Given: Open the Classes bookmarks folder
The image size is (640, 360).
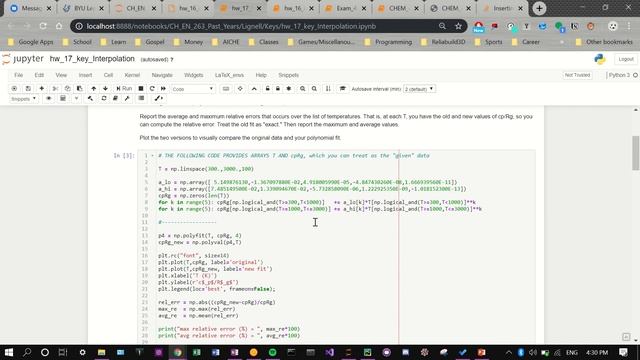Looking at the screenshot, I should pyautogui.click(x=264, y=42).
